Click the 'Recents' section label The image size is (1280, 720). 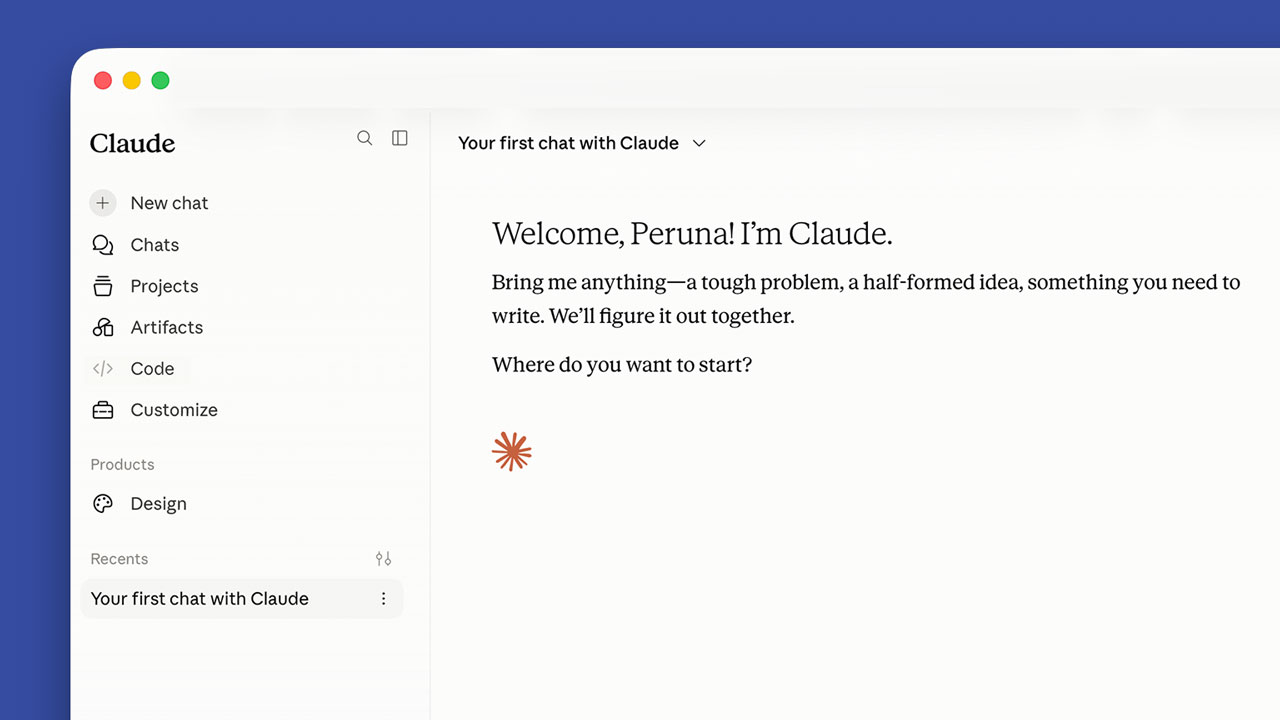(119, 559)
